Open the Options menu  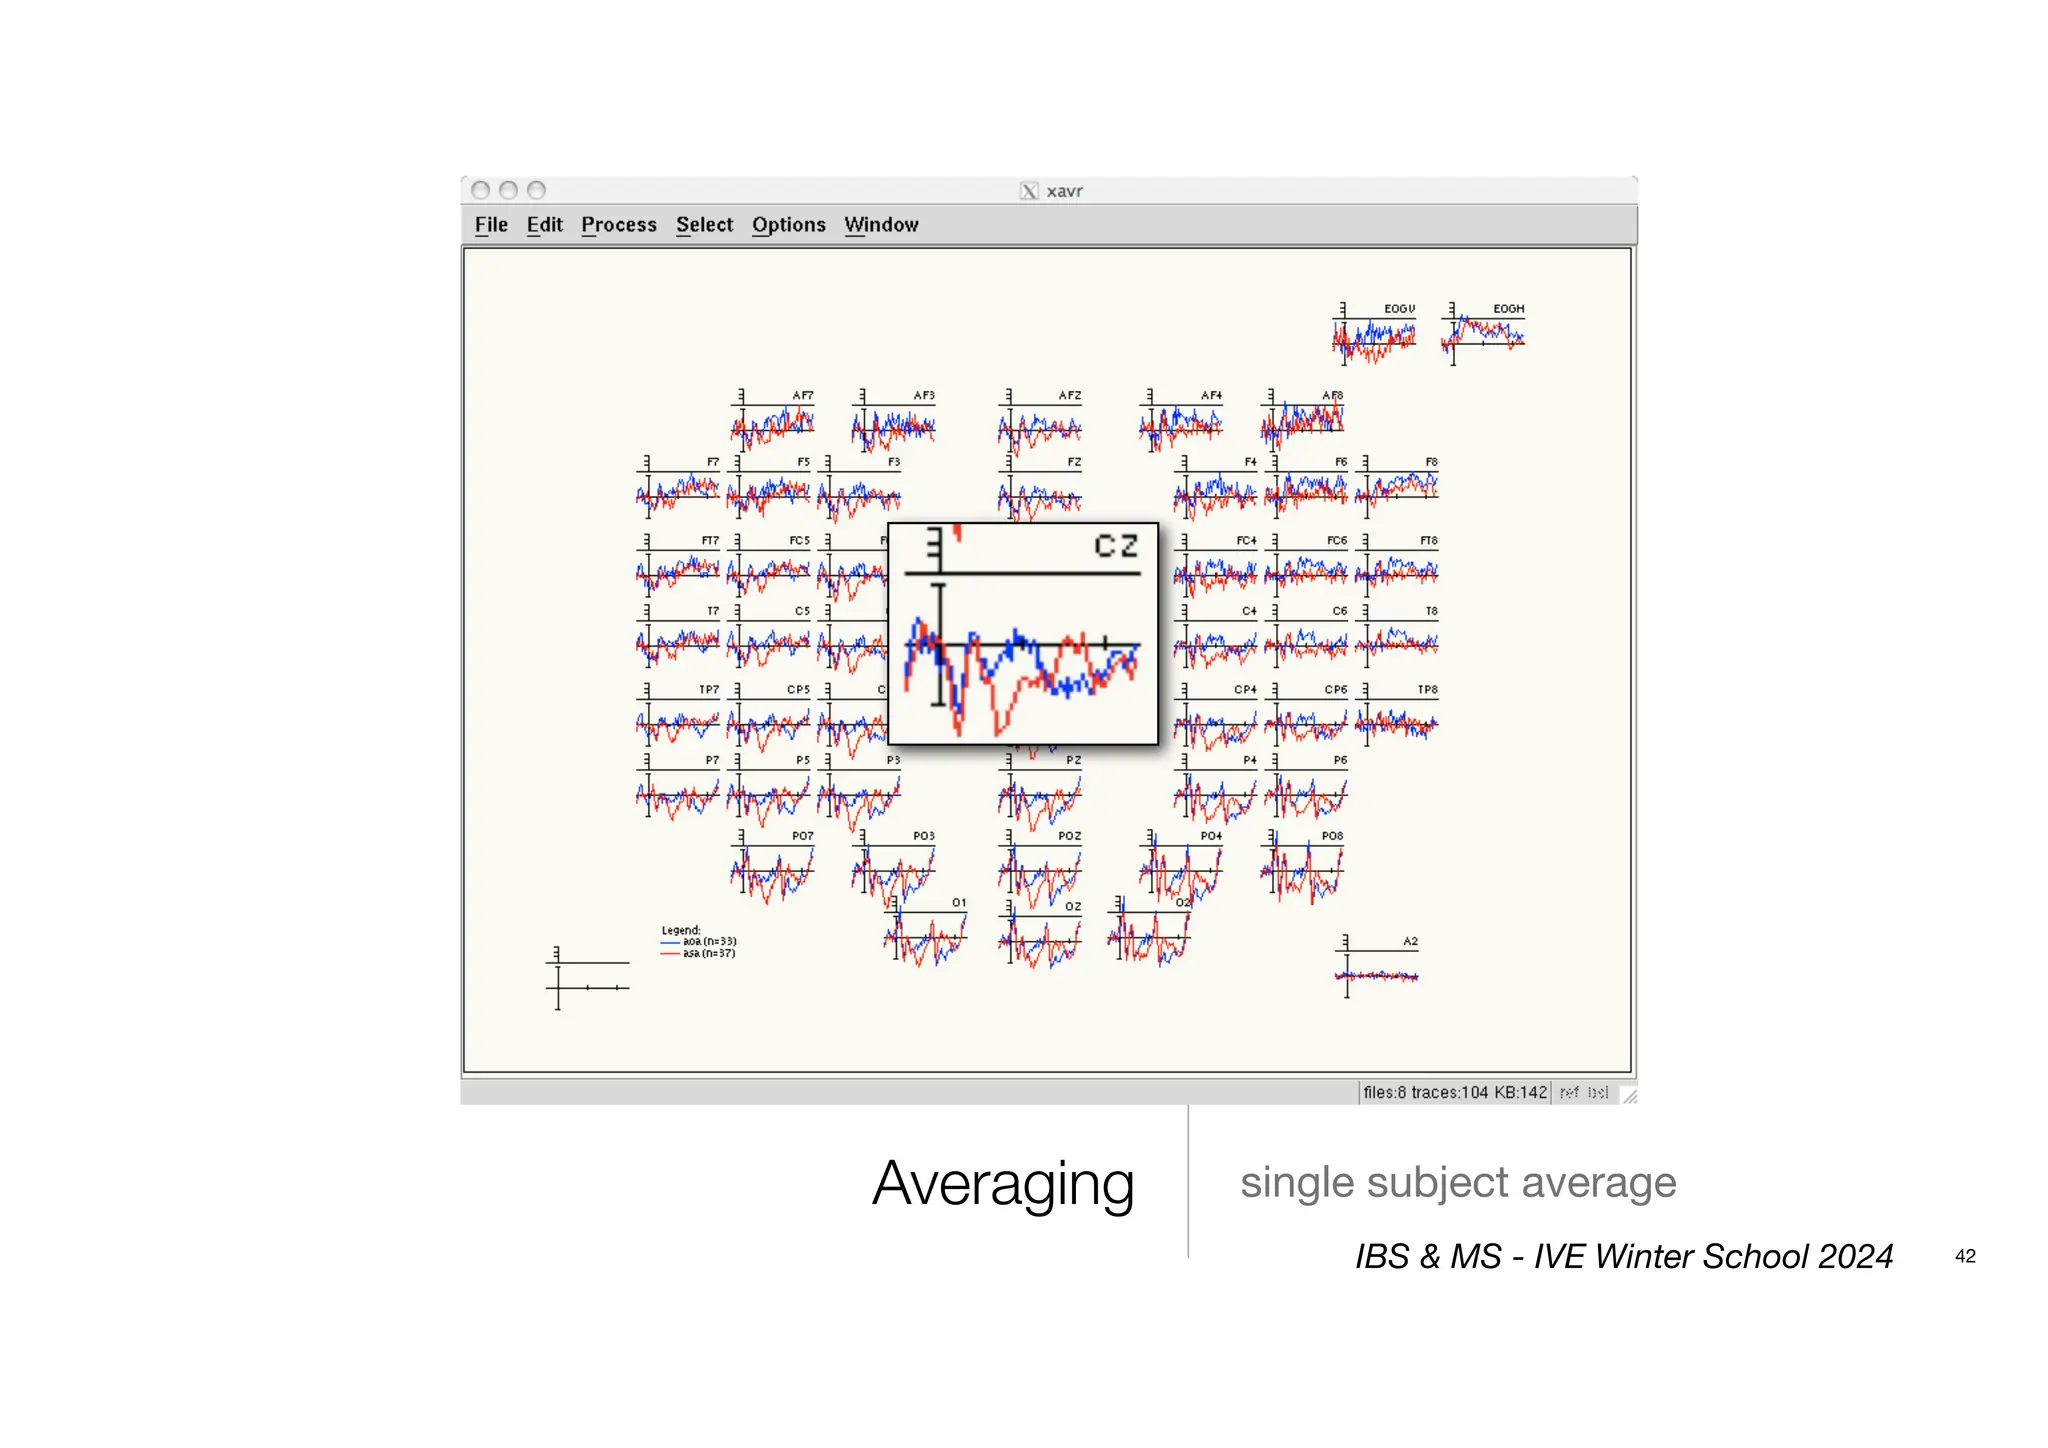point(788,225)
